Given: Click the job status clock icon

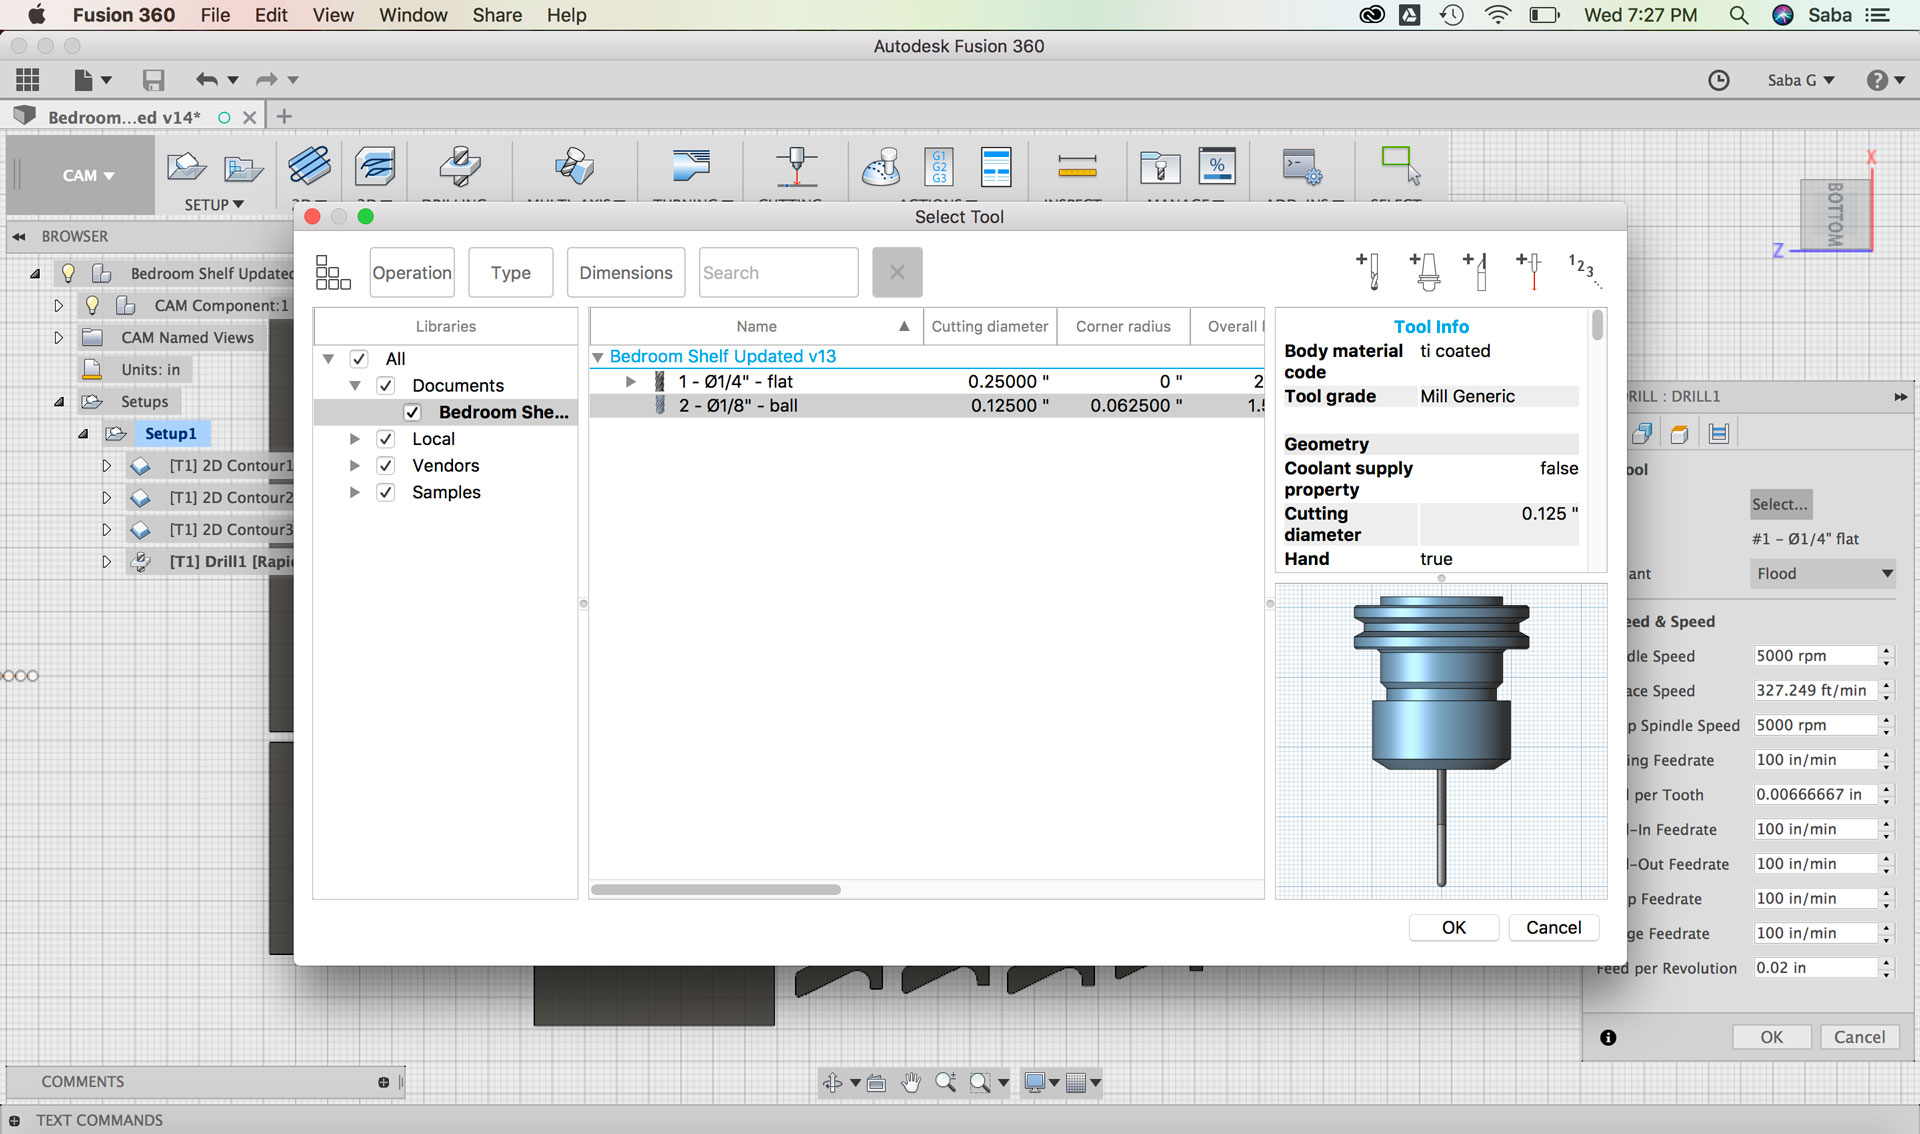Looking at the screenshot, I should click(1718, 80).
